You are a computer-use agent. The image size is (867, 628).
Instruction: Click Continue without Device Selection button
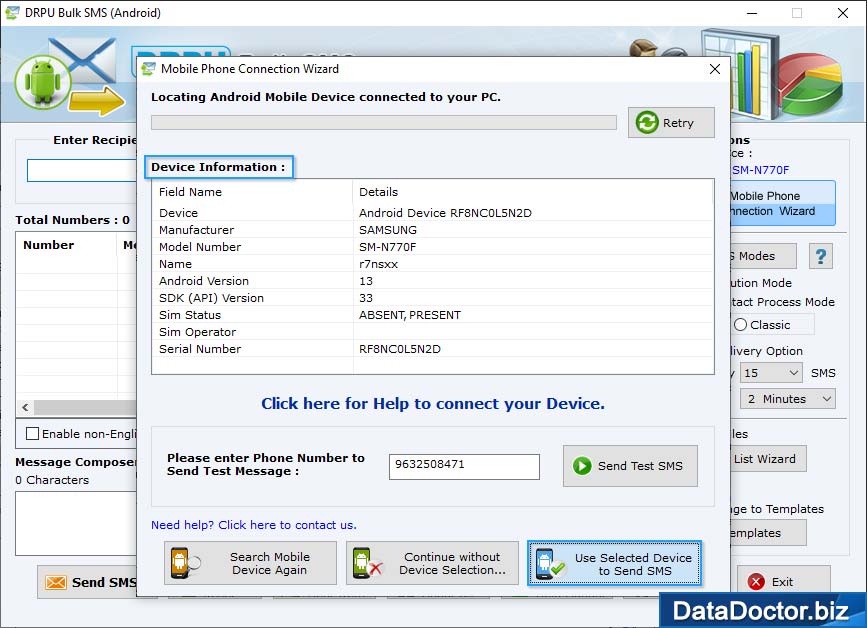point(432,563)
